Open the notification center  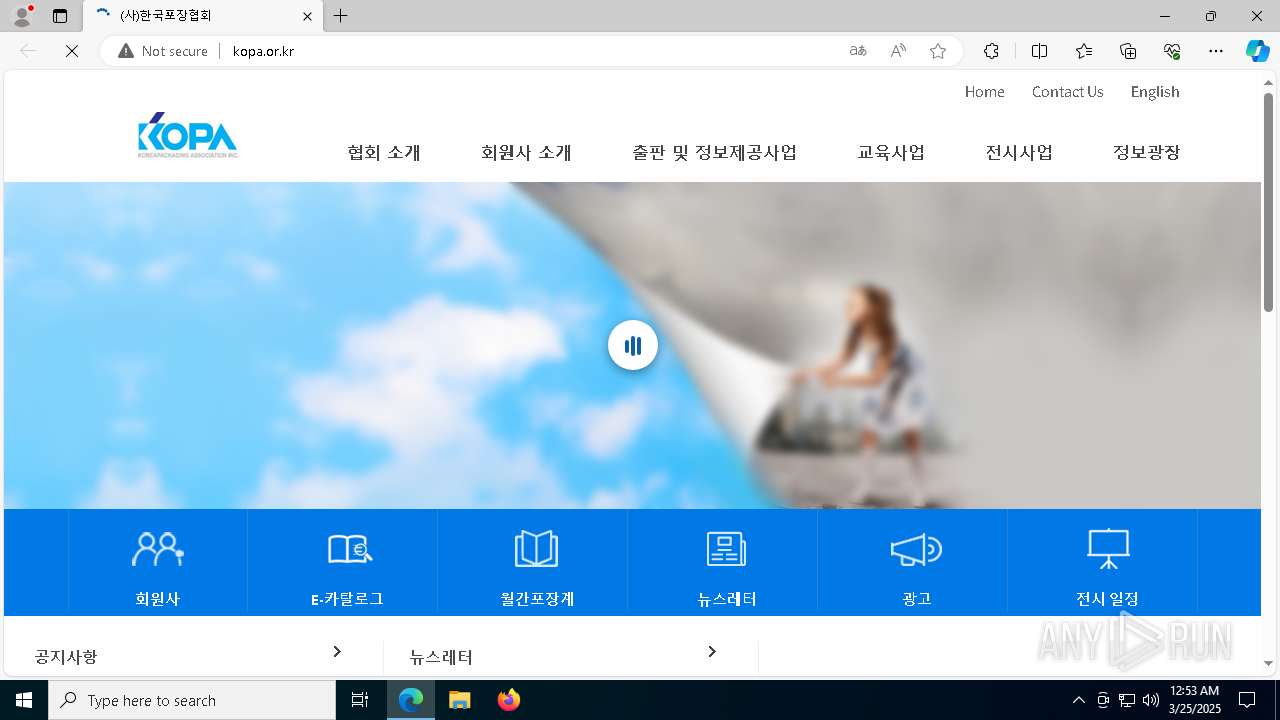tap(1247, 700)
